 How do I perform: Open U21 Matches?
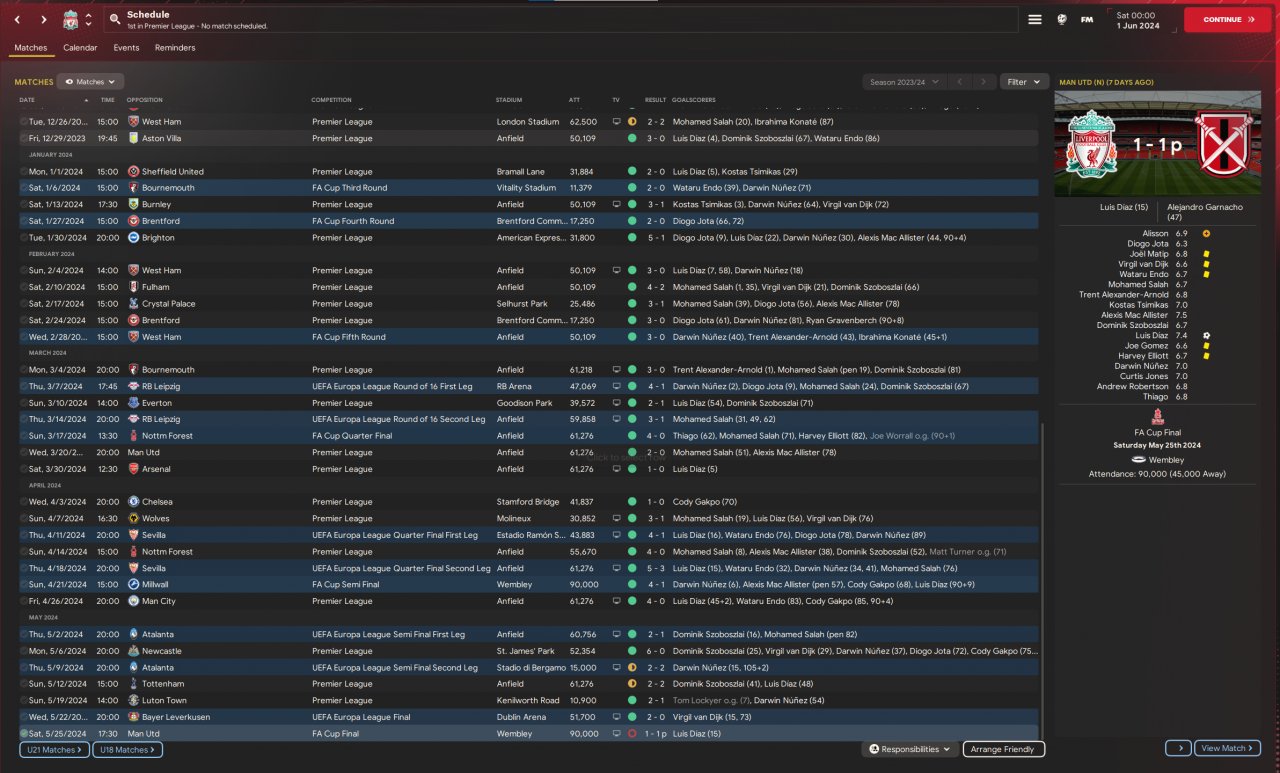click(x=54, y=749)
